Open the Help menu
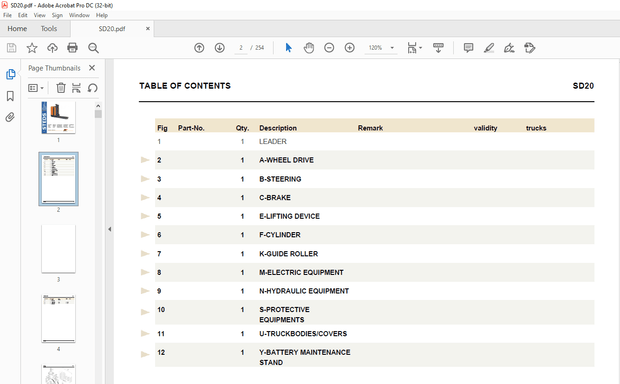 pyautogui.click(x=102, y=15)
